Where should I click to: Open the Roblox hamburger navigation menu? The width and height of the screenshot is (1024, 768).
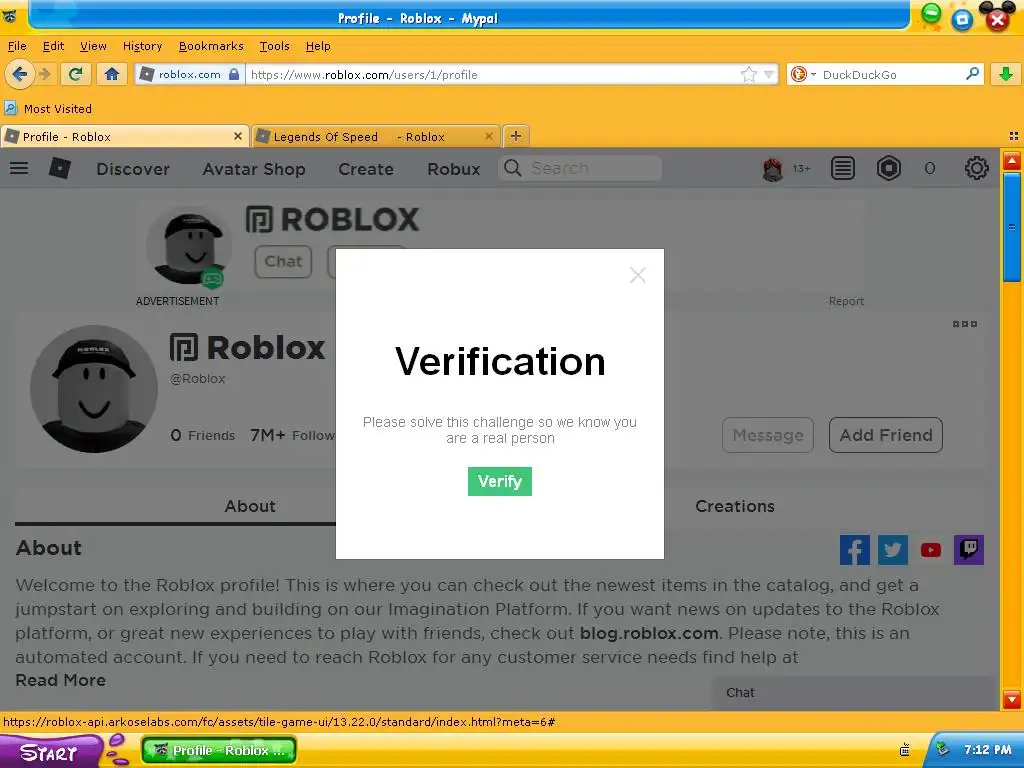click(x=19, y=168)
